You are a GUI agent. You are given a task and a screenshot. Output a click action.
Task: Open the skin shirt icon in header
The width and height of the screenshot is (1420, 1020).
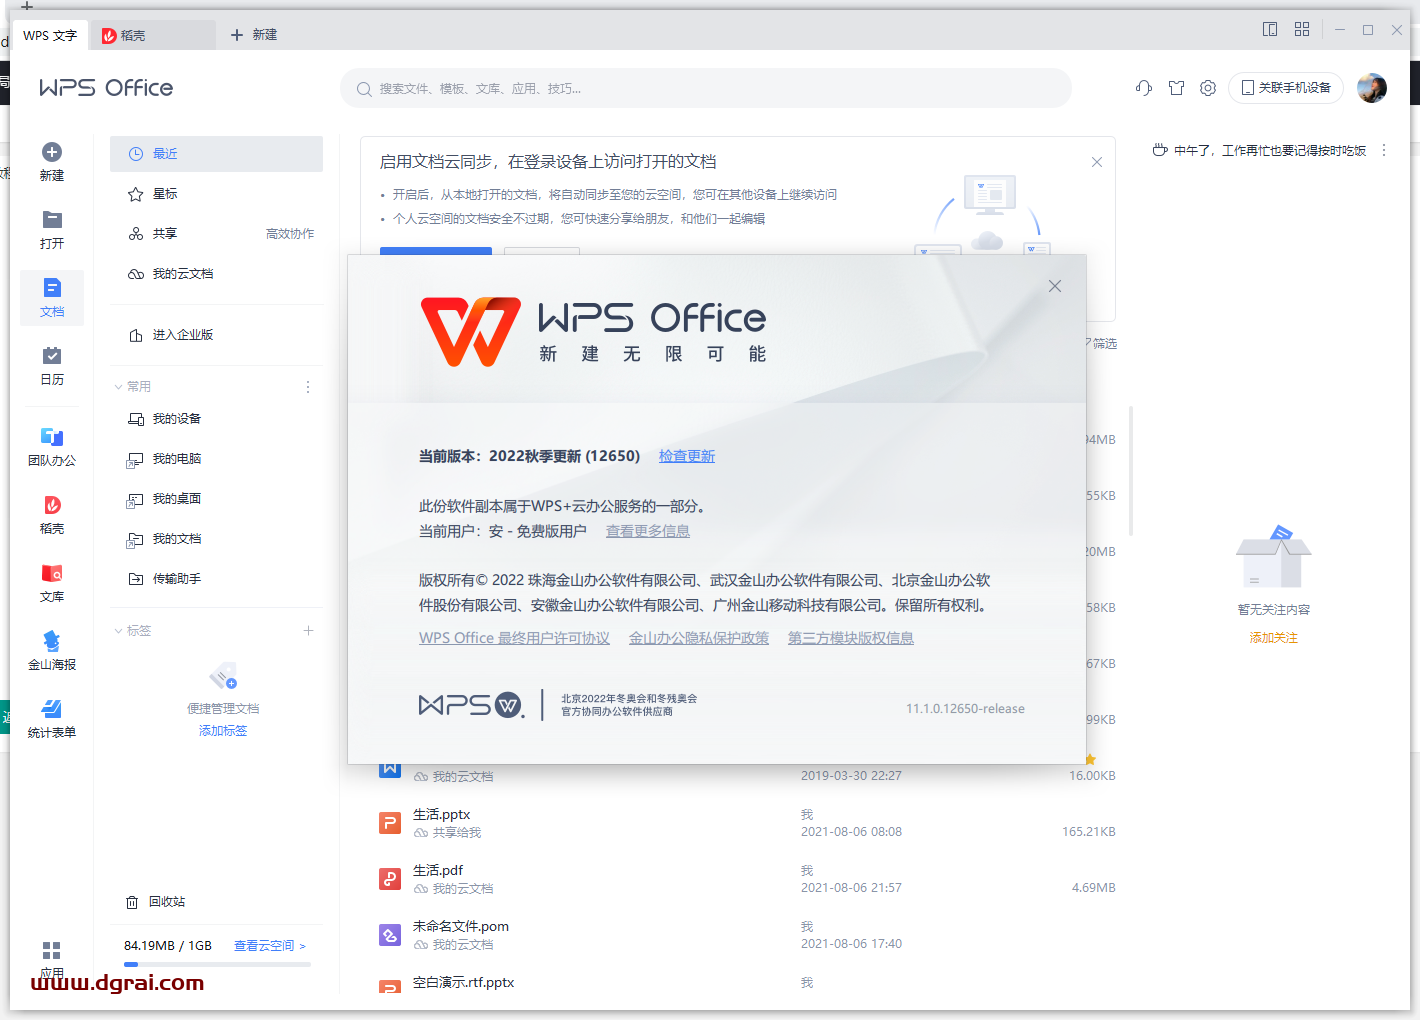[x=1176, y=88]
